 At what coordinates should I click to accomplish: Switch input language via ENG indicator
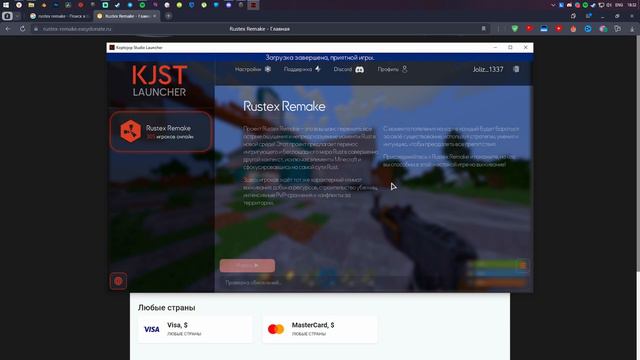point(619,5)
